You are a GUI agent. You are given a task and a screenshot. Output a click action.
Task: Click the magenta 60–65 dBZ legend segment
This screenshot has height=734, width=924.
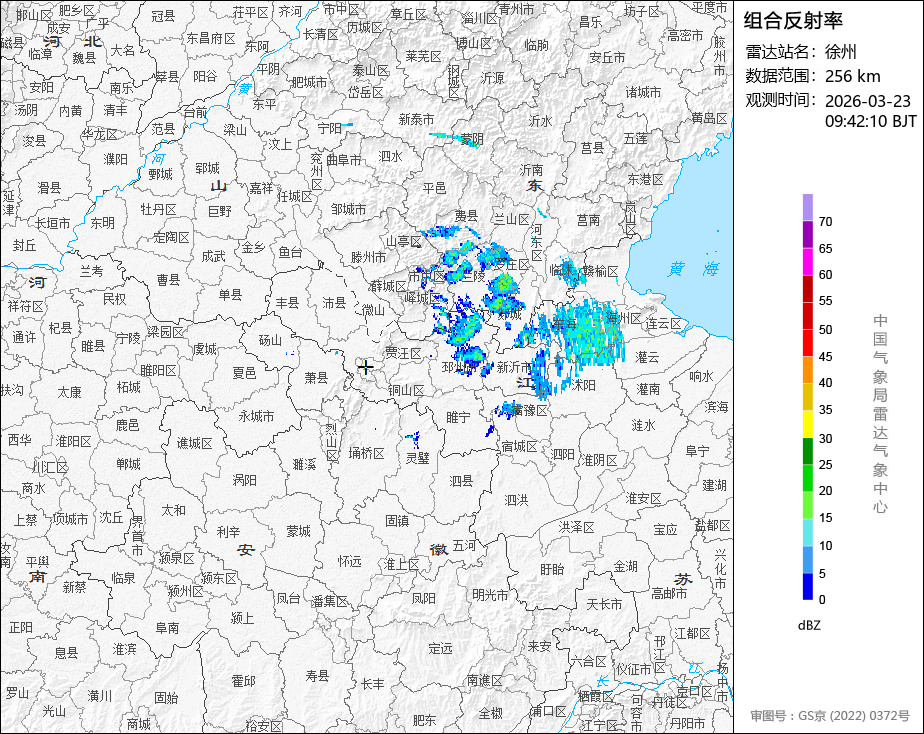tap(807, 261)
